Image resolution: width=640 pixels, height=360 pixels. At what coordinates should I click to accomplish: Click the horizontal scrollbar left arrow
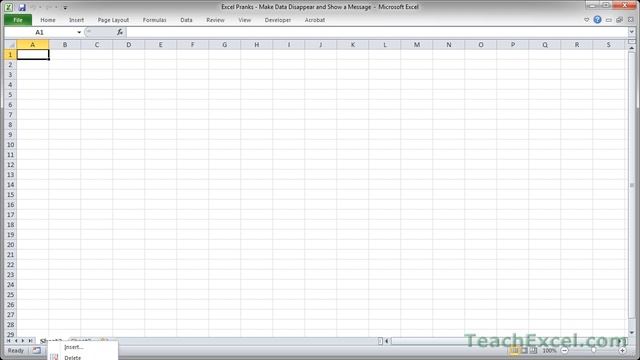pos(387,341)
